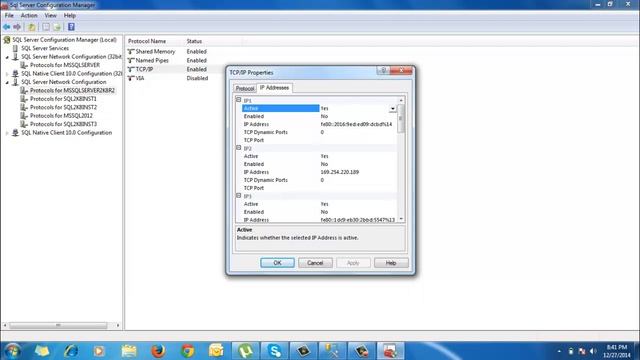
Task: Select the SQL Server Services node icon
Action: tap(16, 48)
